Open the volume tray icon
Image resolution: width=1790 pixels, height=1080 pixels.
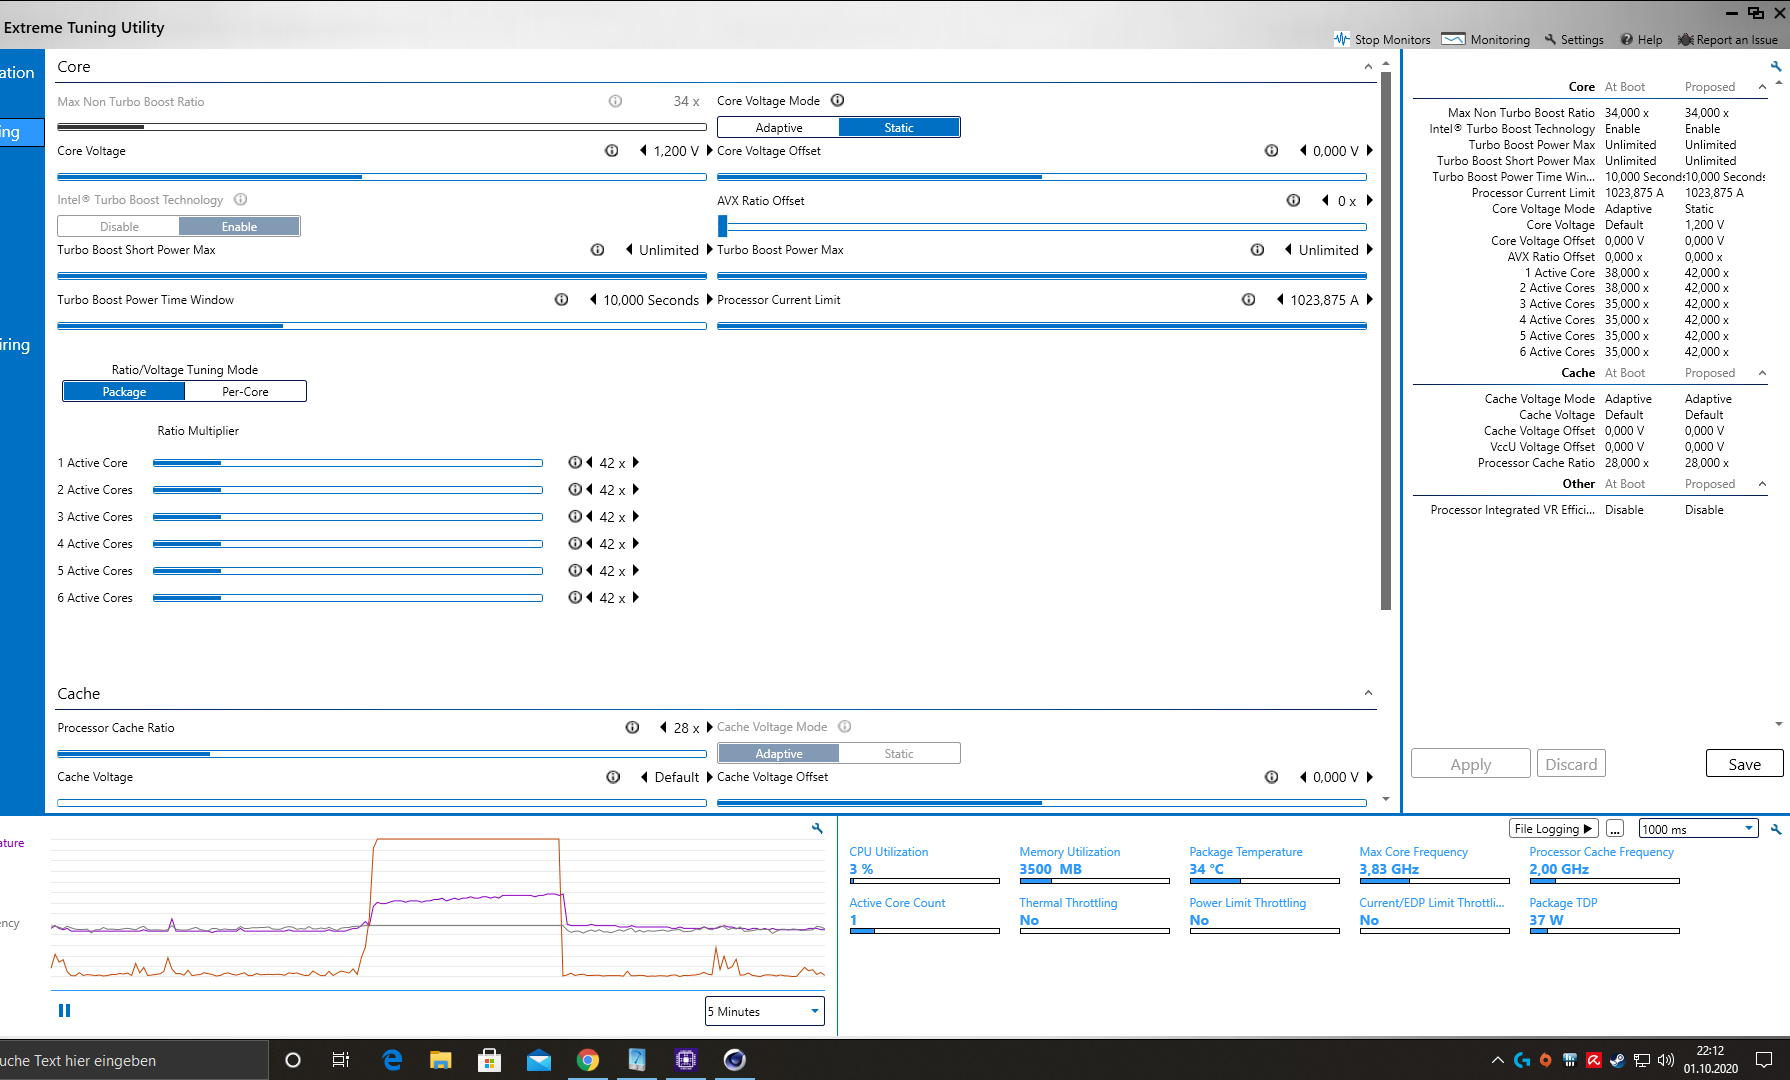(x=1666, y=1060)
